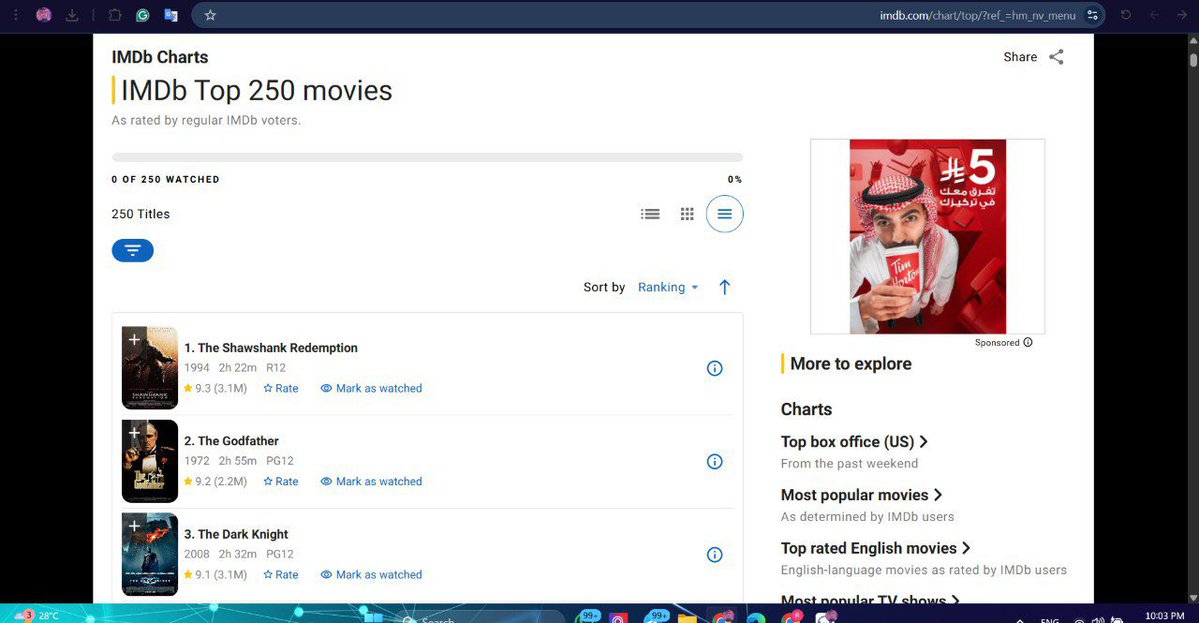The width and height of the screenshot is (1199, 623).
Task: Click the scrollbar down arrow
Action: tap(1193, 597)
